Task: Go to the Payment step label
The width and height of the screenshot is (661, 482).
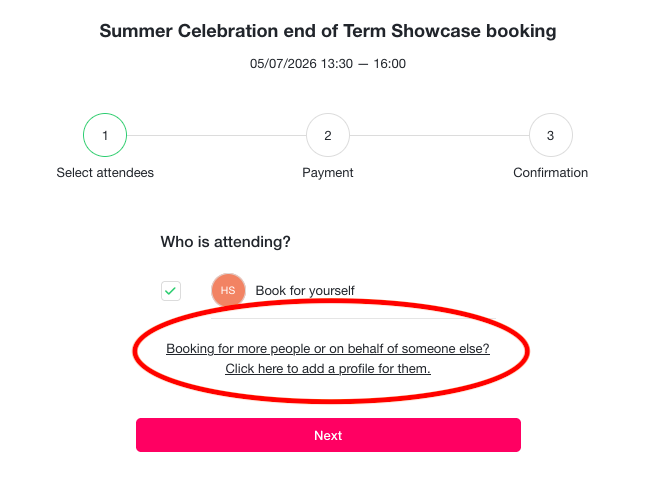Action: click(328, 173)
